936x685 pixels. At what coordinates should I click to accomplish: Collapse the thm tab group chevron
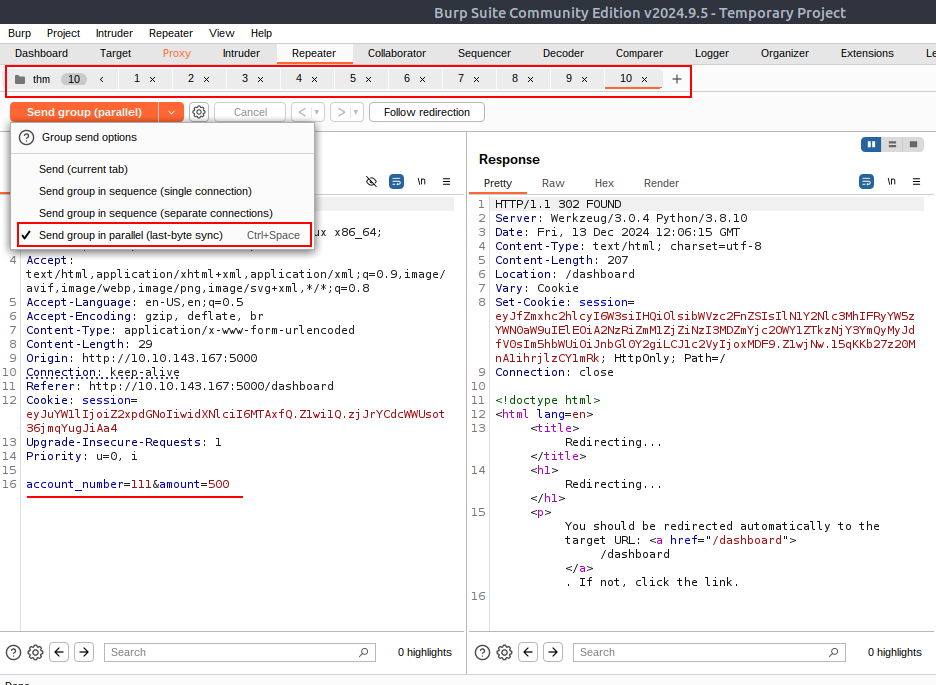coord(101,79)
